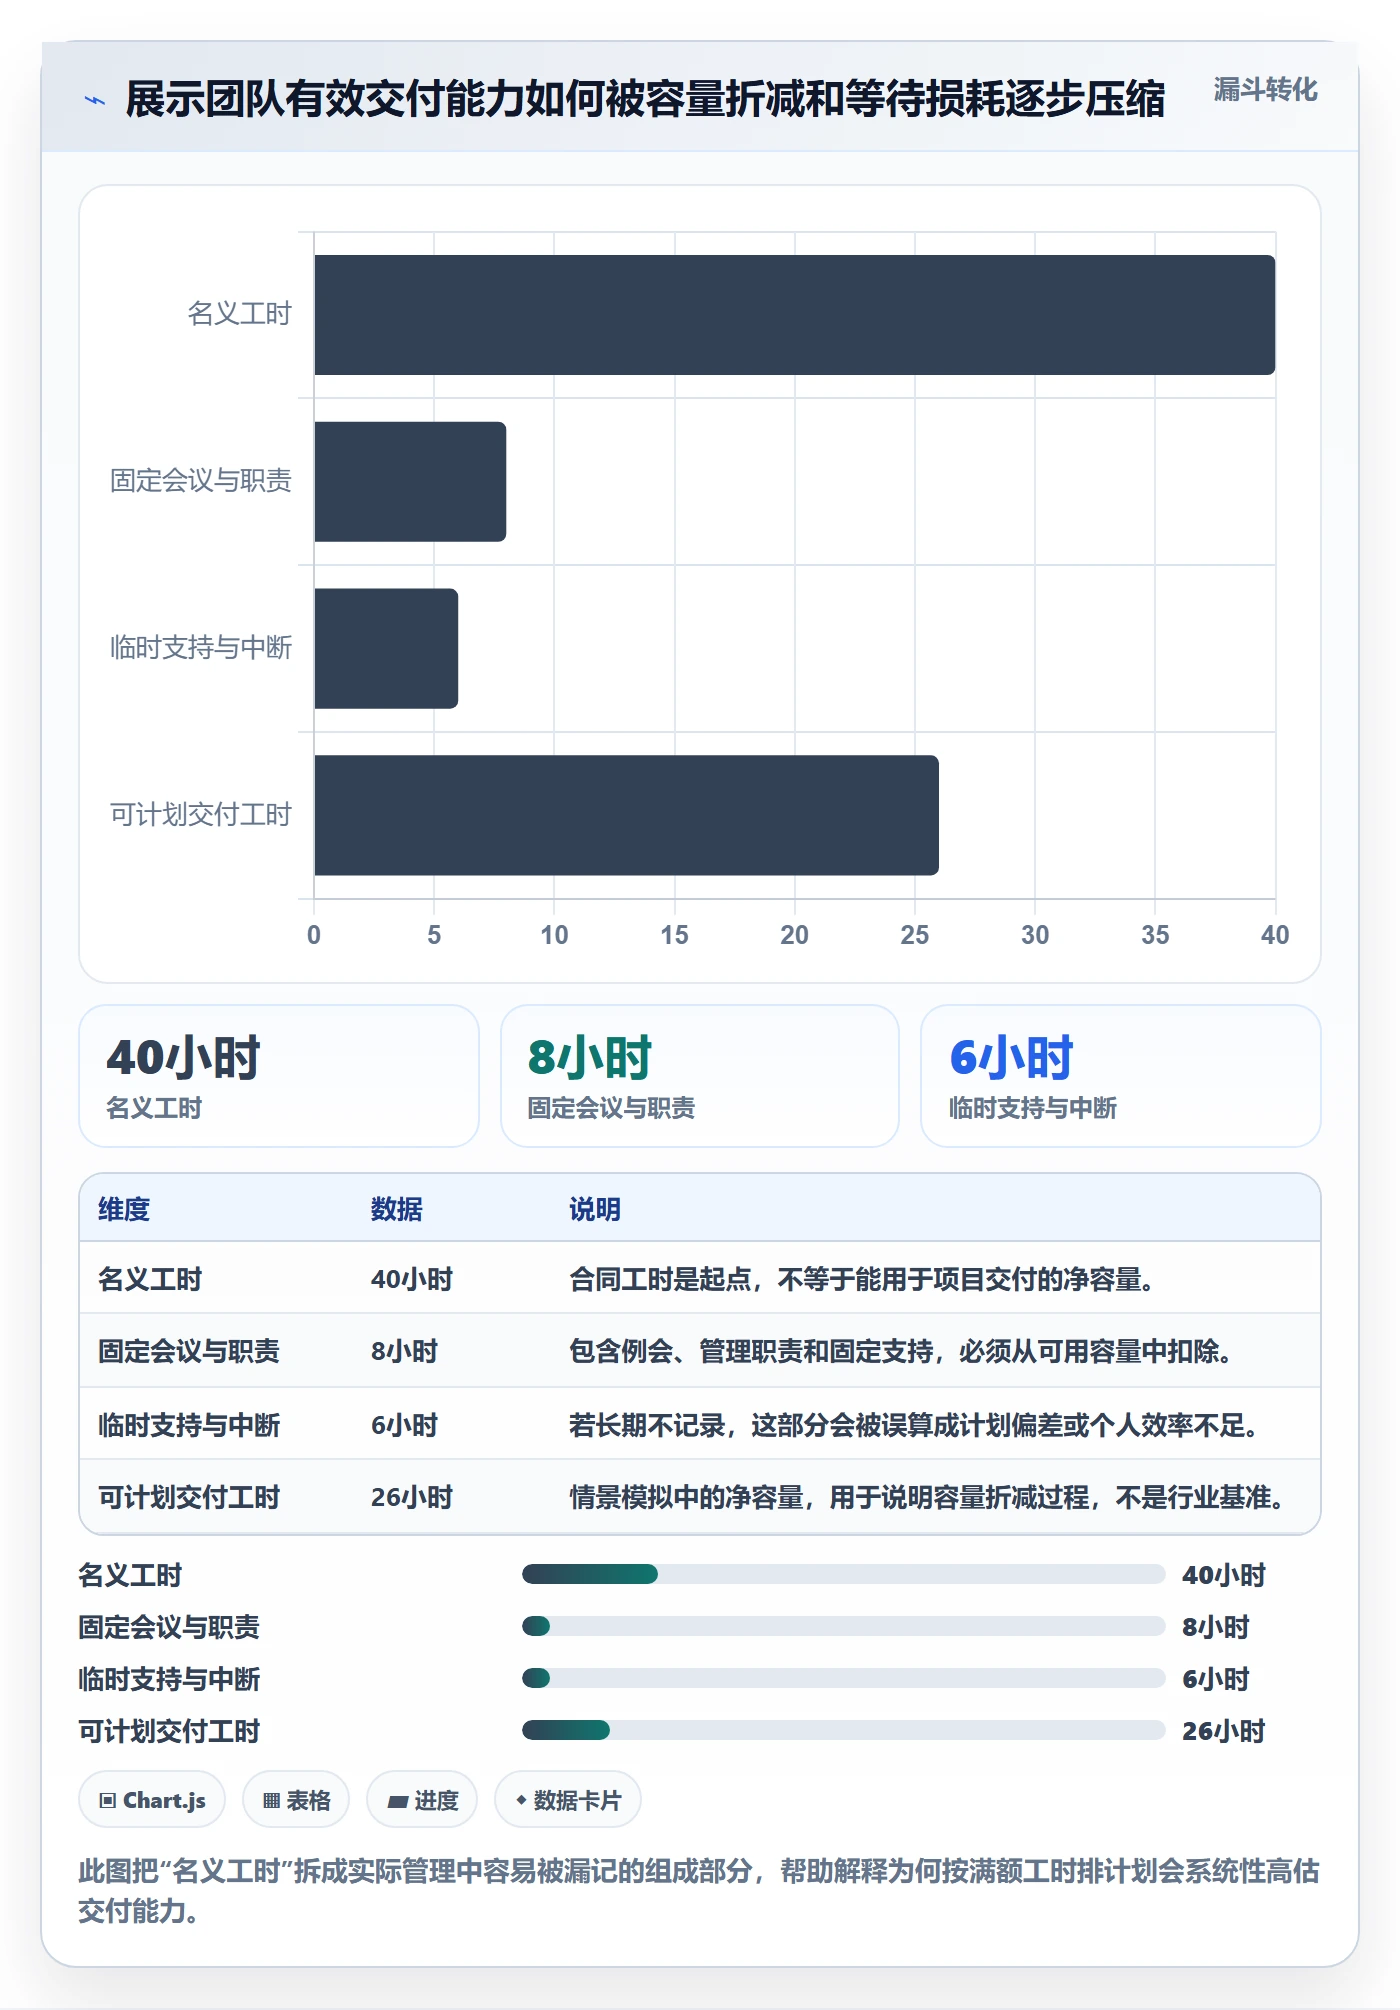Click the Chart.js chip
This screenshot has width=1400, height=2010.
(152, 1800)
